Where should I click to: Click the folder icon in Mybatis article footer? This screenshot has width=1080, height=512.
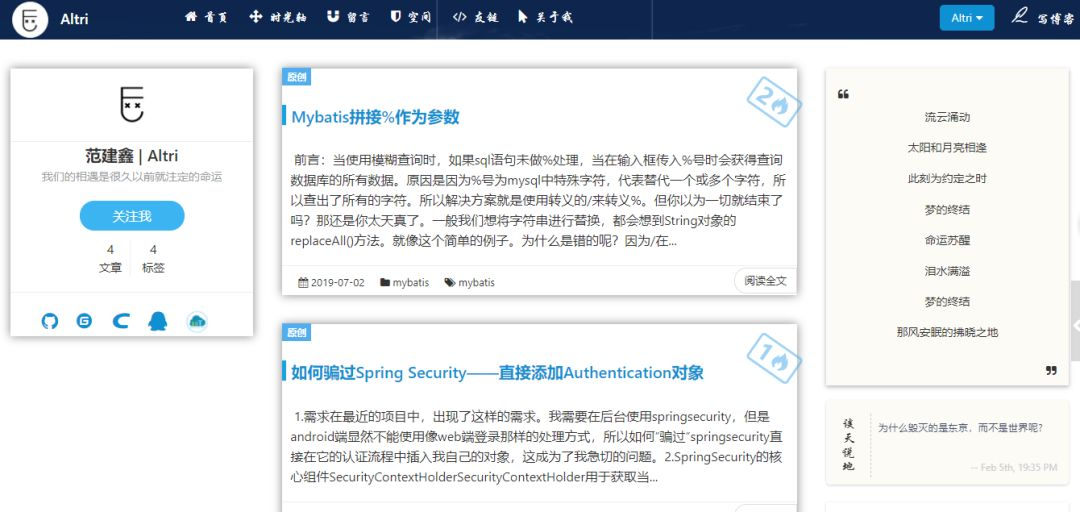(x=385, y=283)
